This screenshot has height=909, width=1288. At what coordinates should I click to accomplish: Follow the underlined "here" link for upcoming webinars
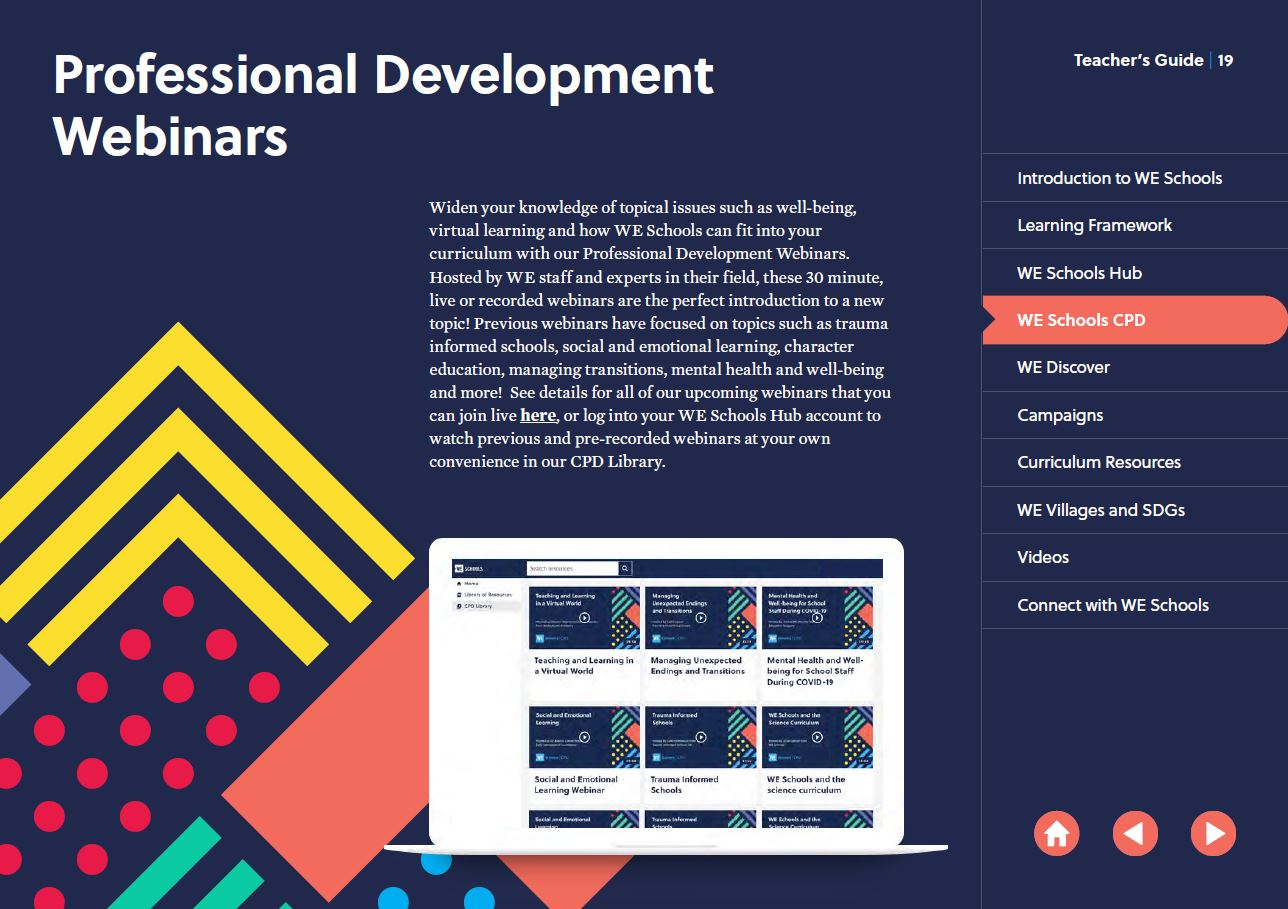538,415
